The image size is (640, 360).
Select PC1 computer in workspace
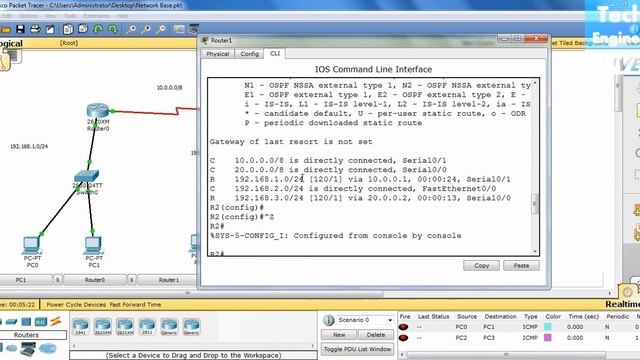coord(93,246)
